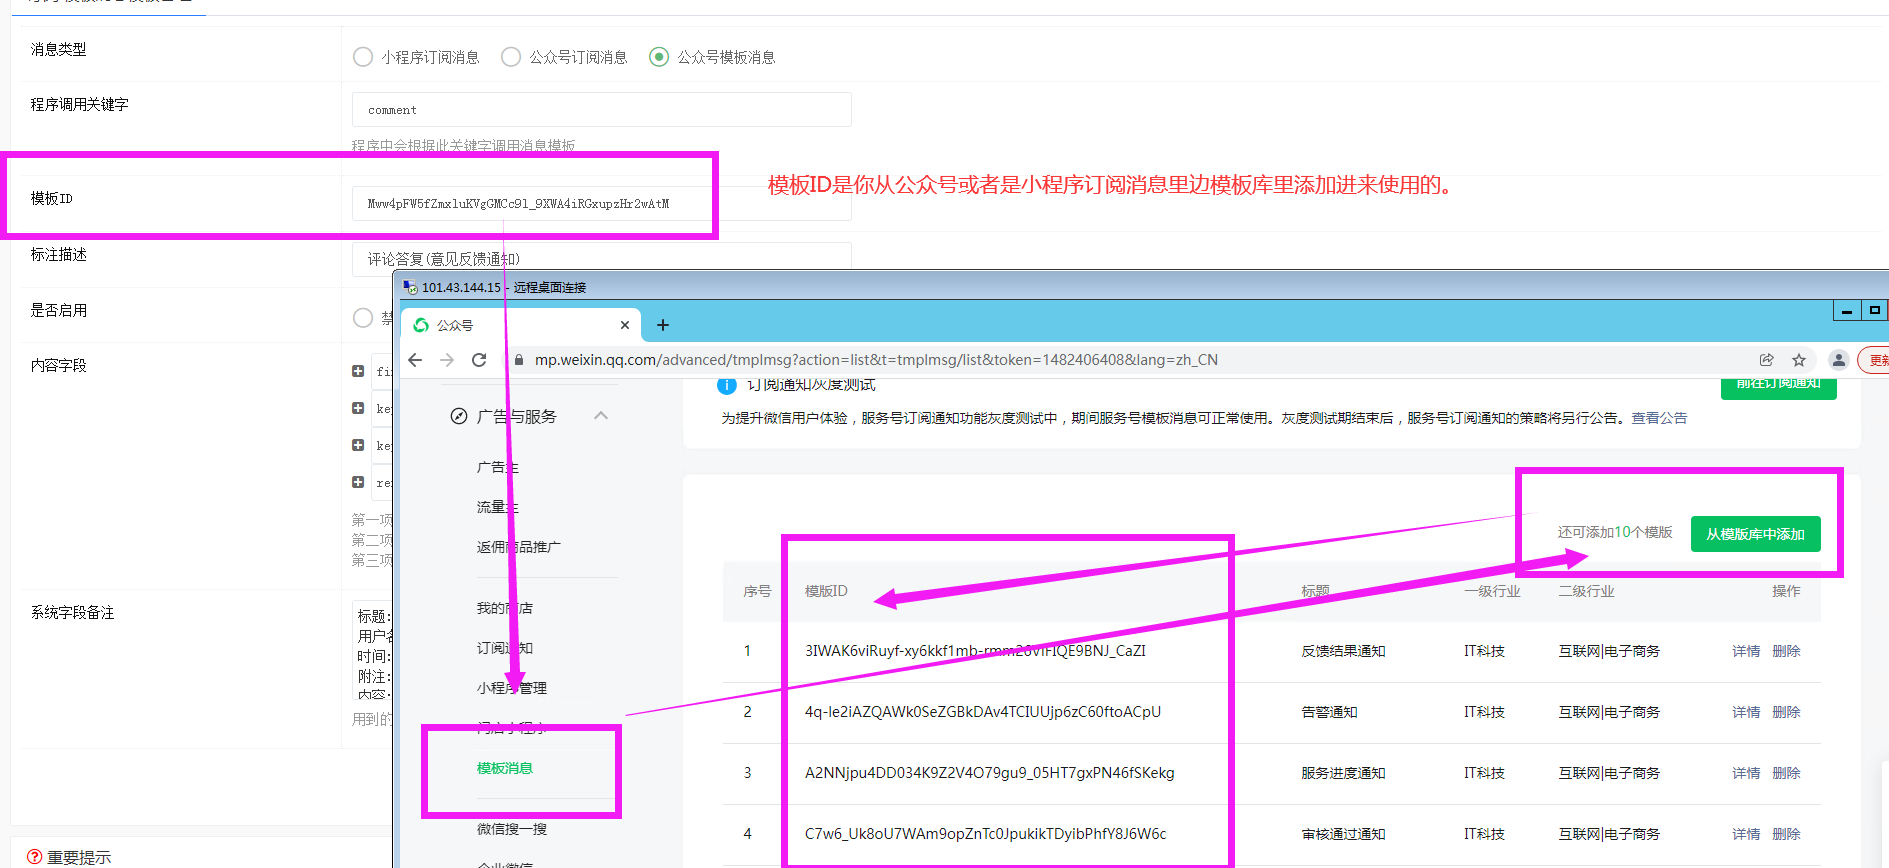Open 微信搜一搜 in the sidebar
The height and width of the screenshot is (868, 1889).
click(512, 829)
